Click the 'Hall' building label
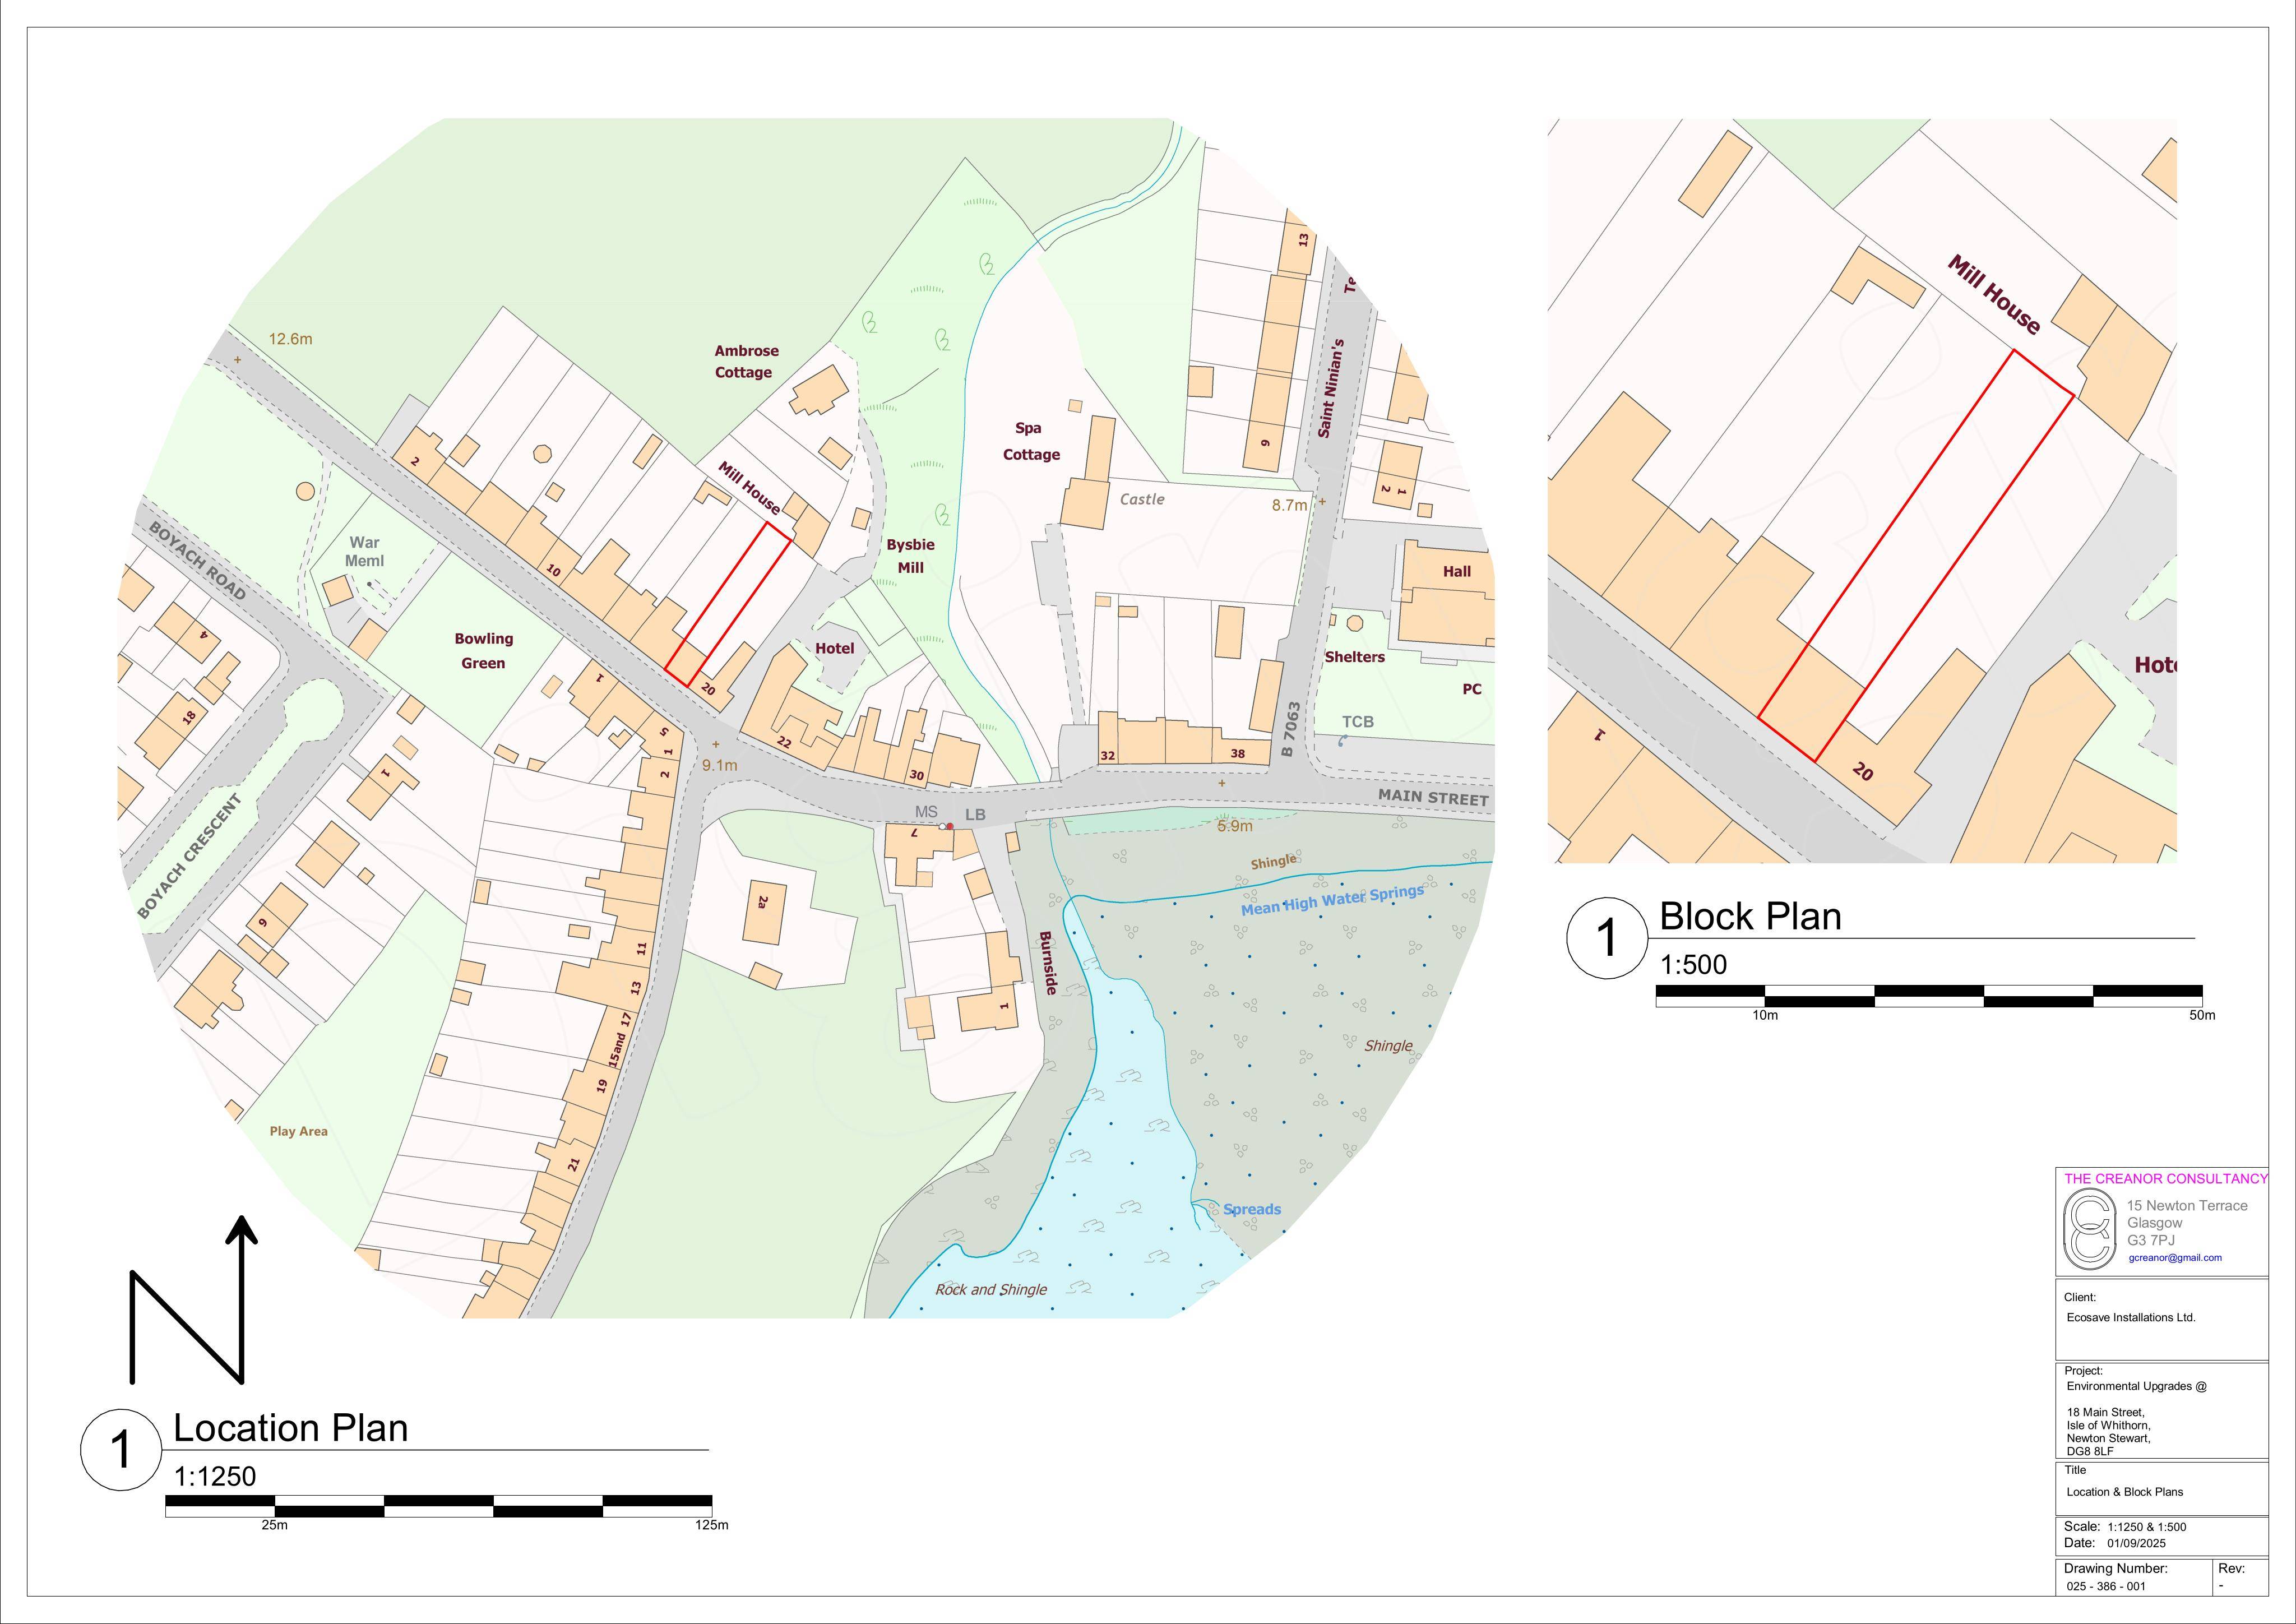 click(1456, 571)
